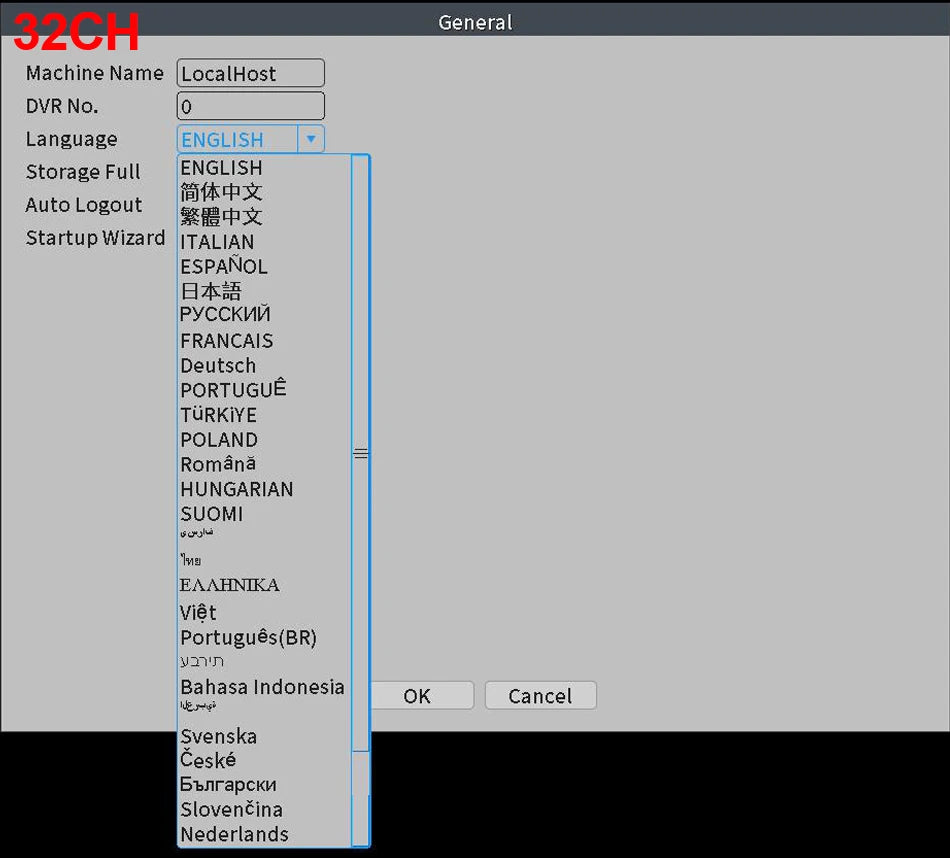Viewport: 950px width, 858px height.
Task: Click the OK button
Action: point(417,696)
